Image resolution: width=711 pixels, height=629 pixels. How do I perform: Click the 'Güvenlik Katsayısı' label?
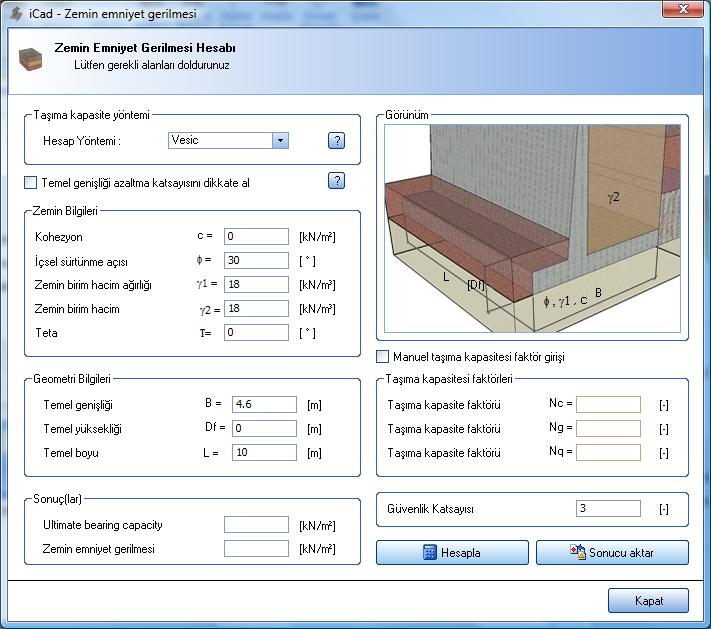(x=430, y=509)
